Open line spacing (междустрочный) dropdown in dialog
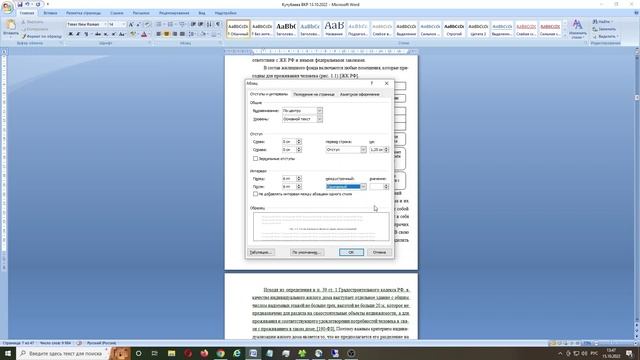This screenshot has height=360, width=640. (363, 187)
